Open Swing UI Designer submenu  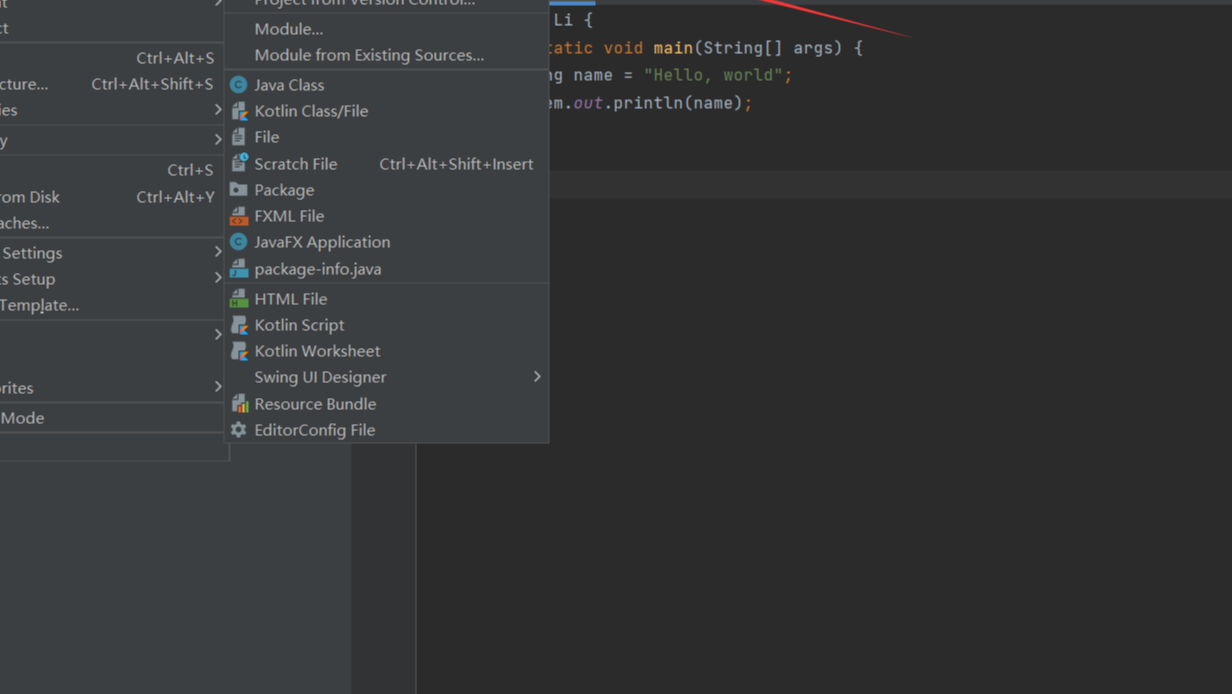(386, 377)
